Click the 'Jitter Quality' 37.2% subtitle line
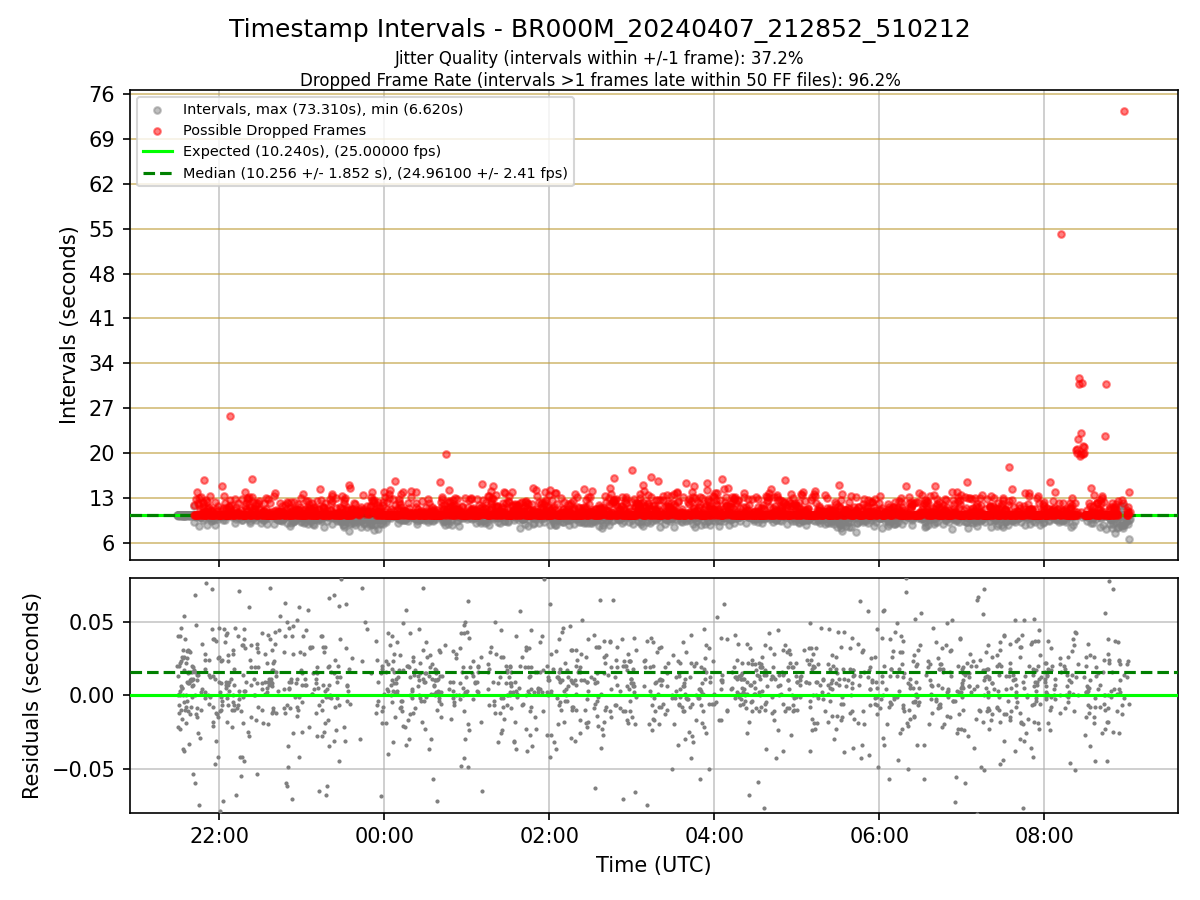The image size is (1200, 900). pyautogui.click(x=599, y=58)
